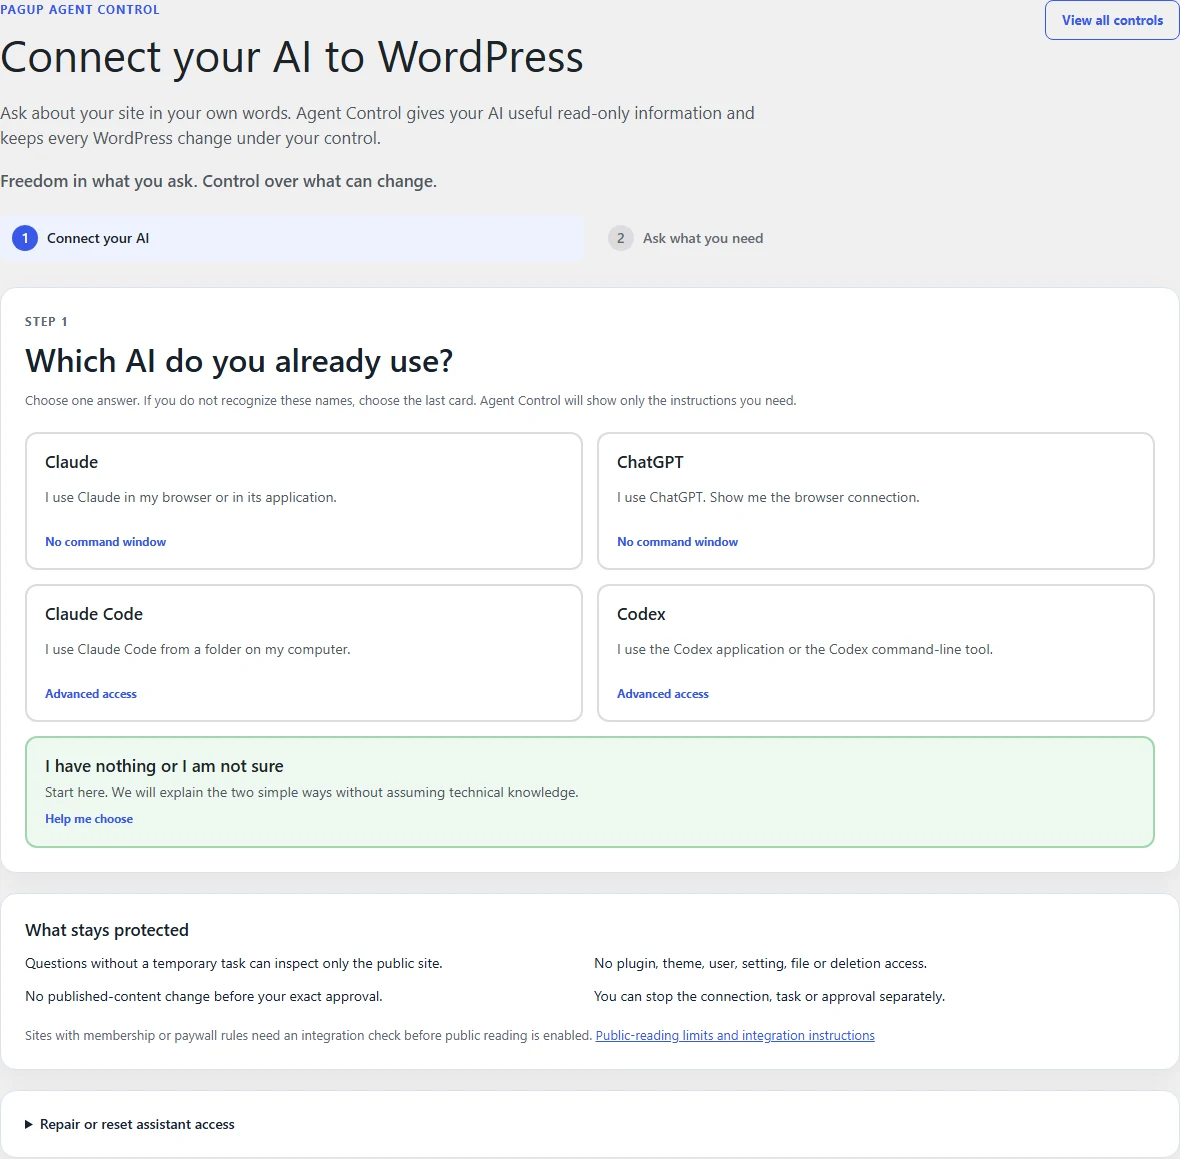The image size is (1180, 1159).
Task: Click text I use Claude in my browser
Action: (x=191, y=497)
